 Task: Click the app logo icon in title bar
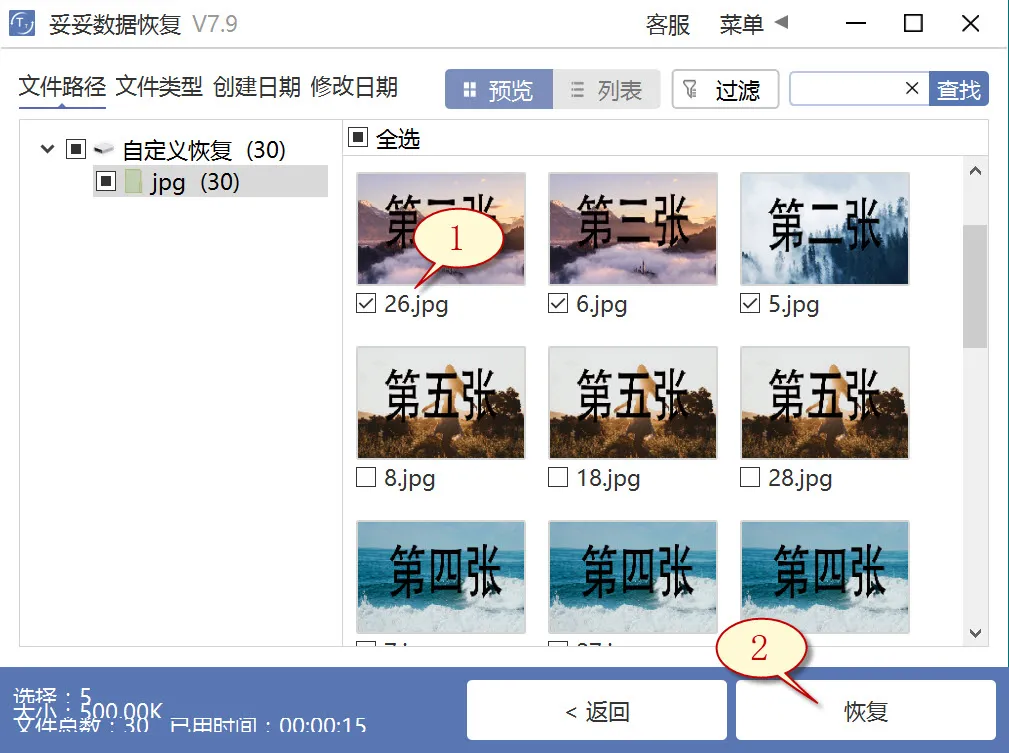(22, 24)
